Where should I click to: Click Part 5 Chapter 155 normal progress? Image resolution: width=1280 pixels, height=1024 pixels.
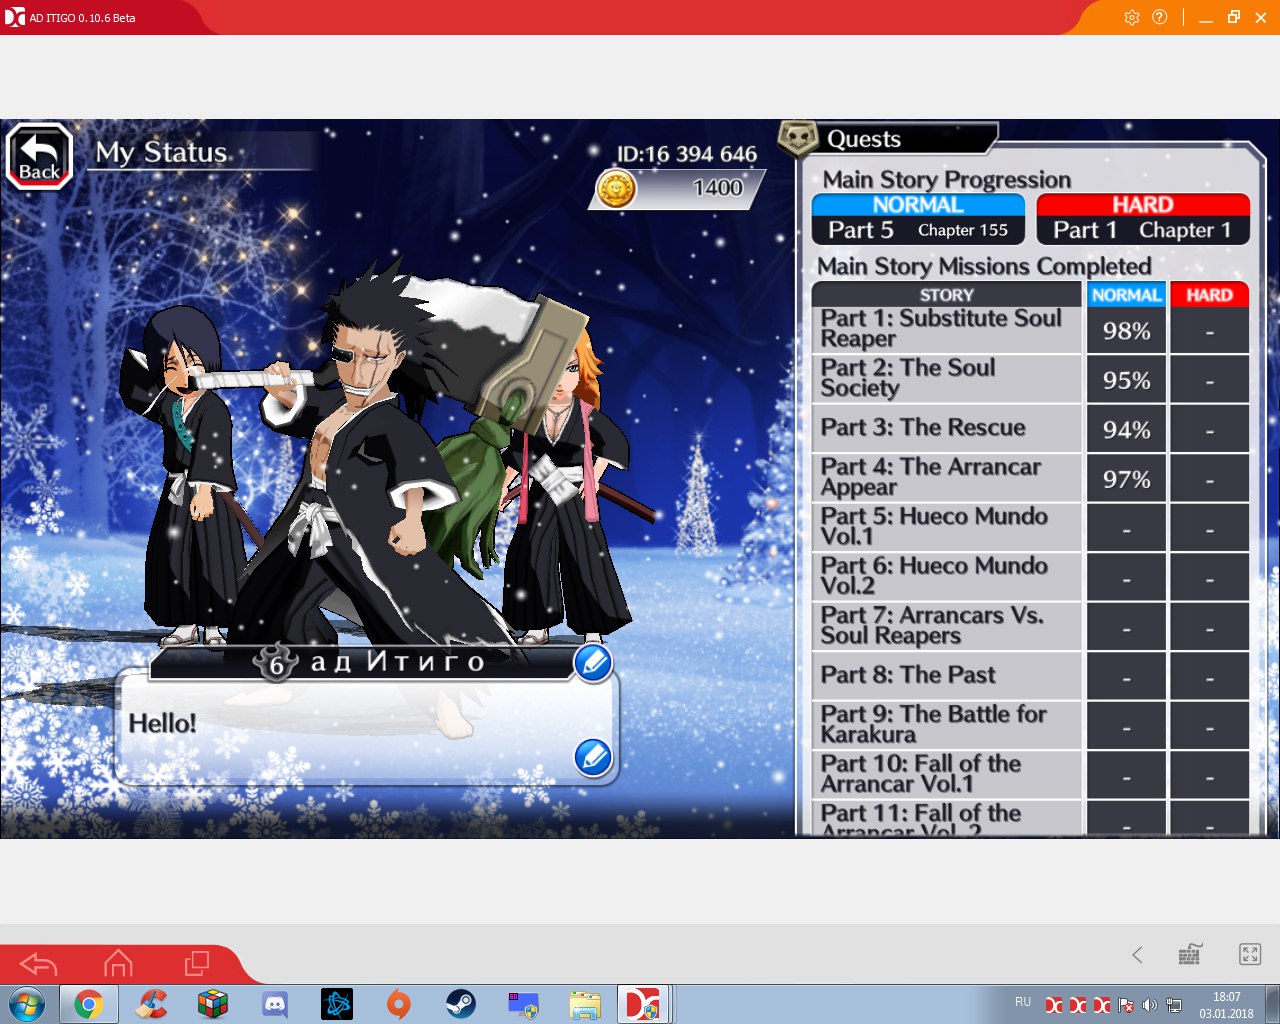(918, 230)
